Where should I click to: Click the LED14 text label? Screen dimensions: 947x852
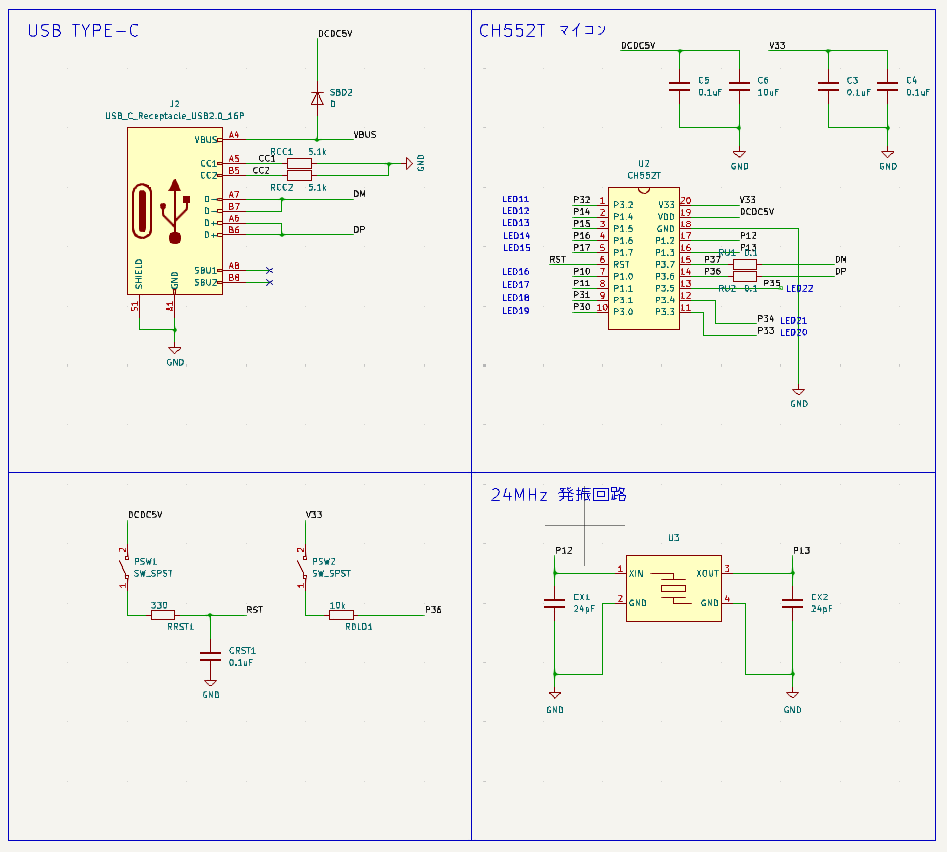point(516,235)
